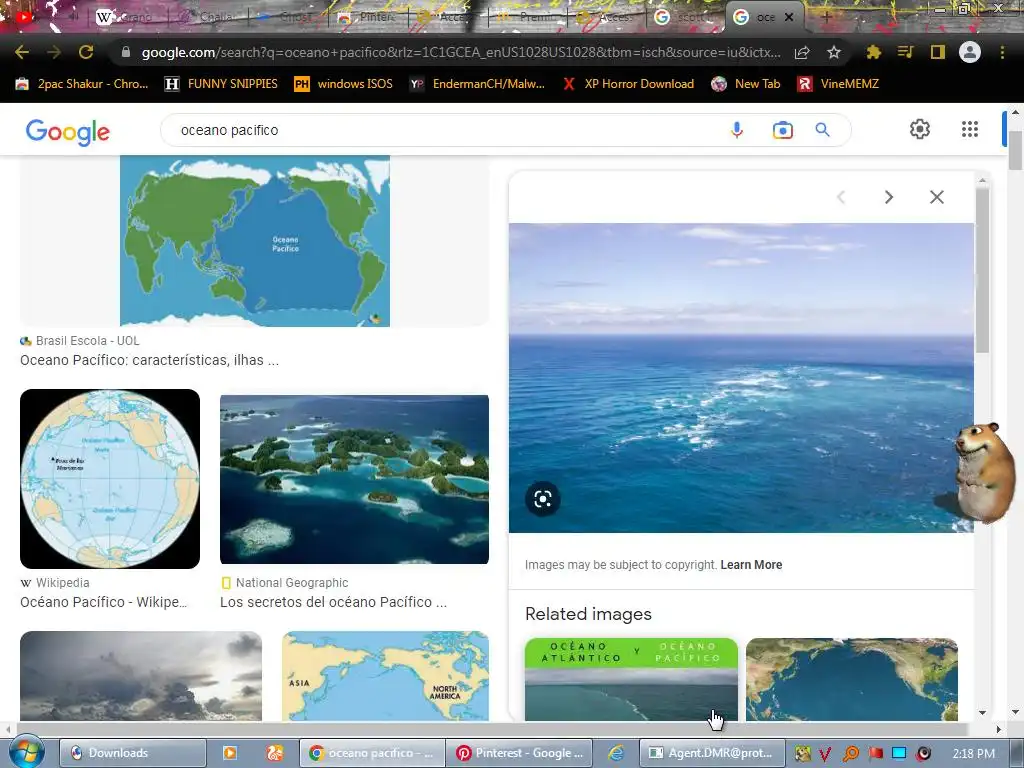Open Internet Explorer taskbar icon
The height and width of the screenshot is (768, 1024).
click(616, 753)
